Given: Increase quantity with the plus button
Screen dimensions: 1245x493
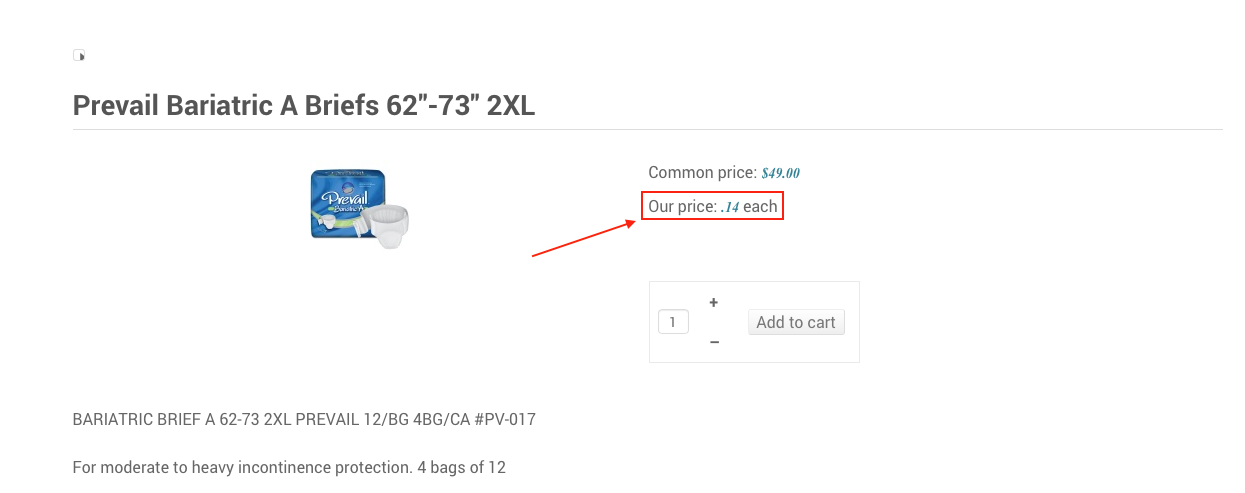Looking at the screenshot, I should pos(714,302).
